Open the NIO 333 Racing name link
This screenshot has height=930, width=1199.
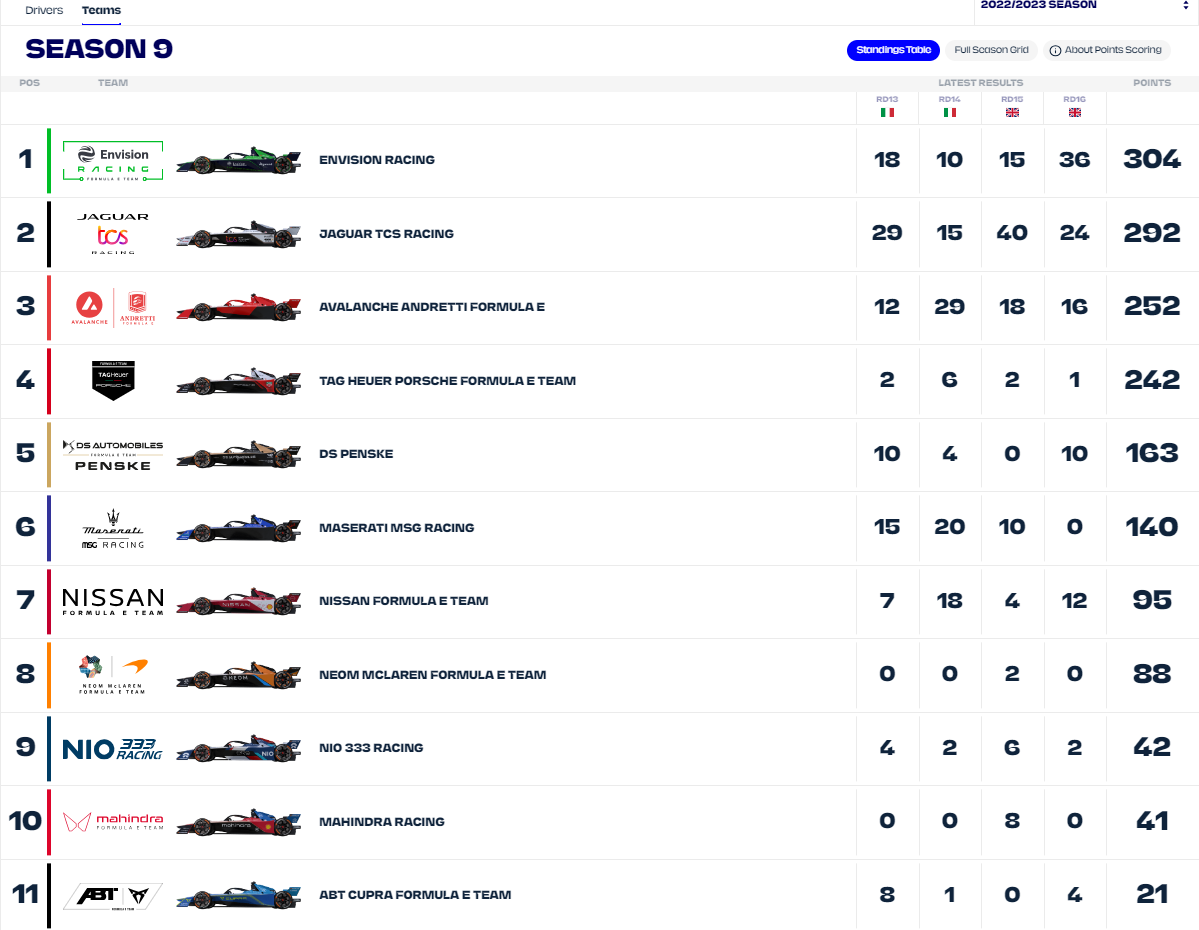coord(371,748)
